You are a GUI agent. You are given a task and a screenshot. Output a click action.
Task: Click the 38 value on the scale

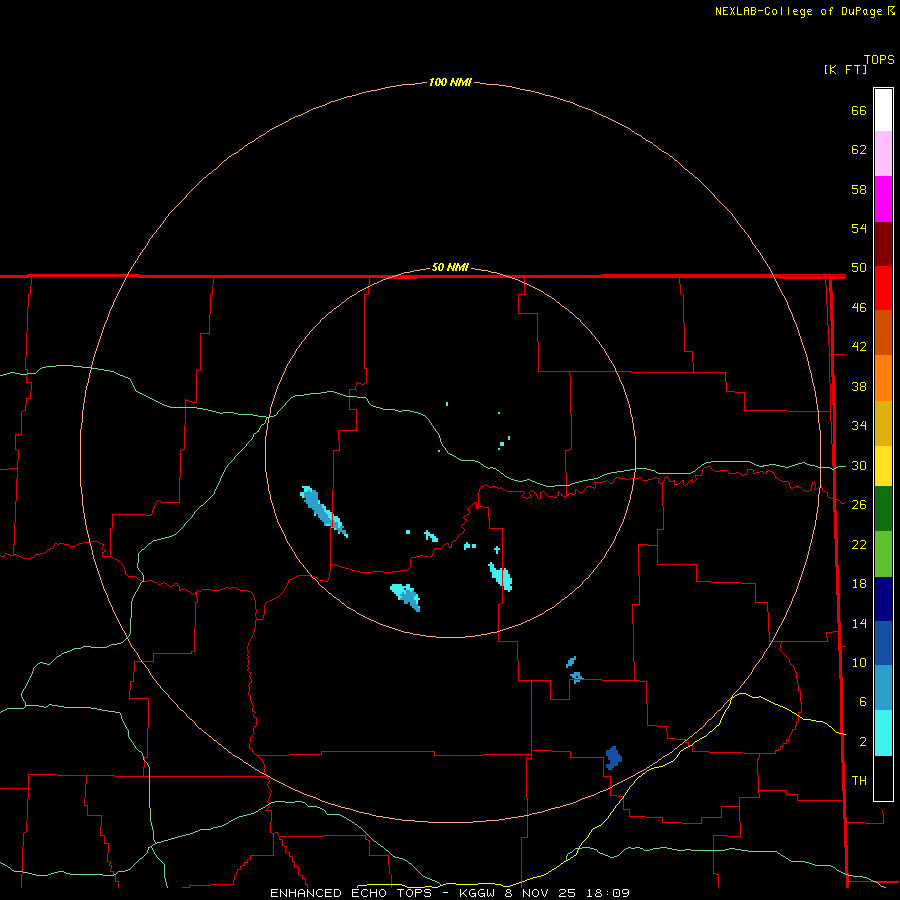tap(859, 386)
